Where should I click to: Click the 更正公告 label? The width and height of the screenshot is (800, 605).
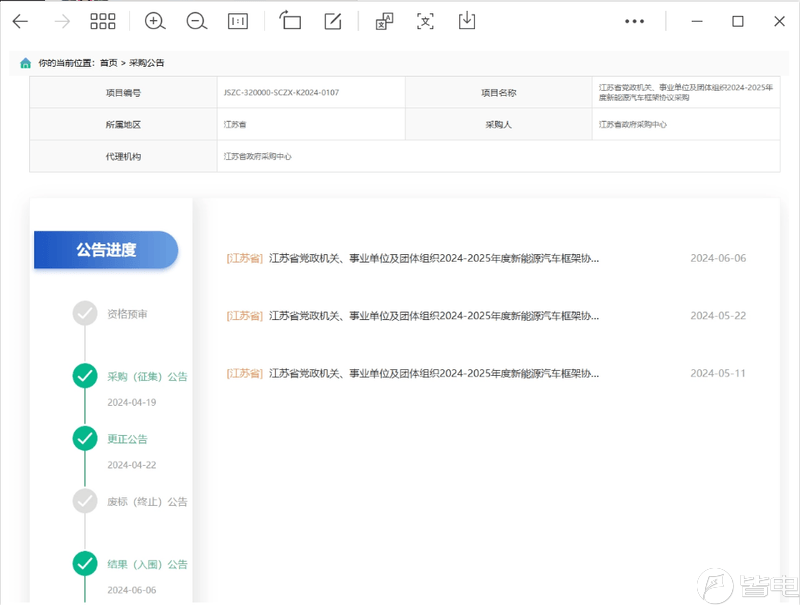[x=127, y=439]
